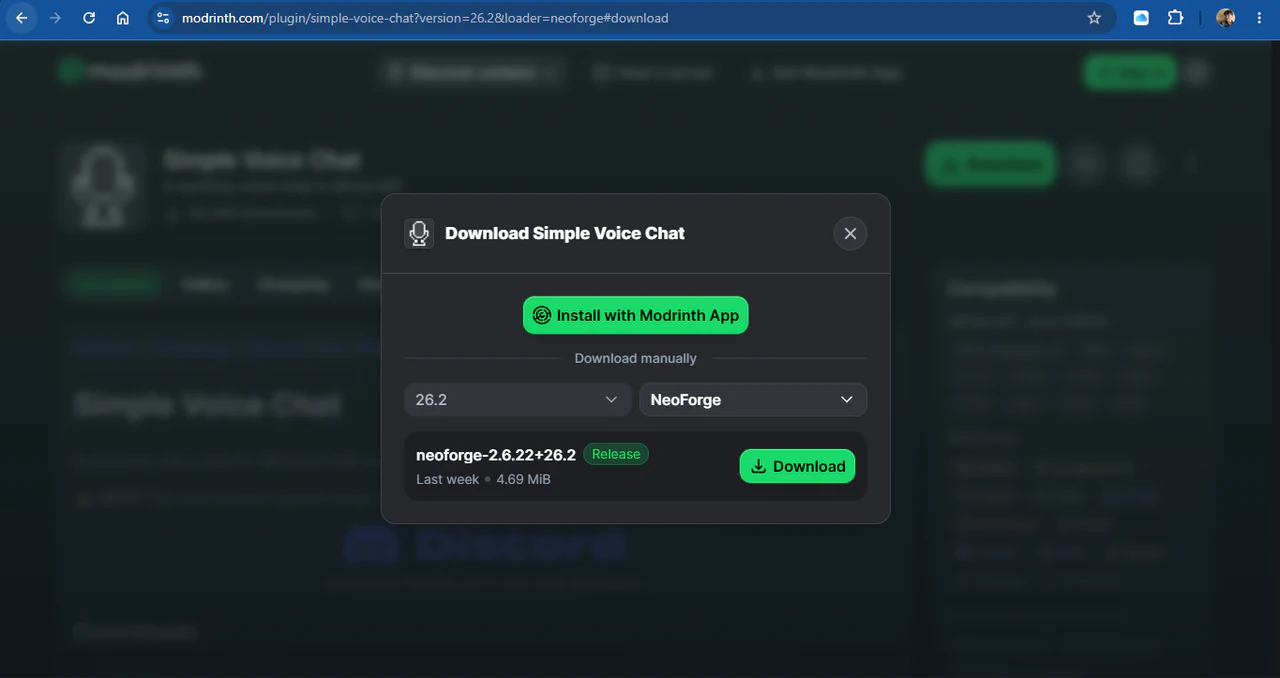Open the Chrome profile avatar
This screenshot has width=1280, height=678.
click(1225, 18)
